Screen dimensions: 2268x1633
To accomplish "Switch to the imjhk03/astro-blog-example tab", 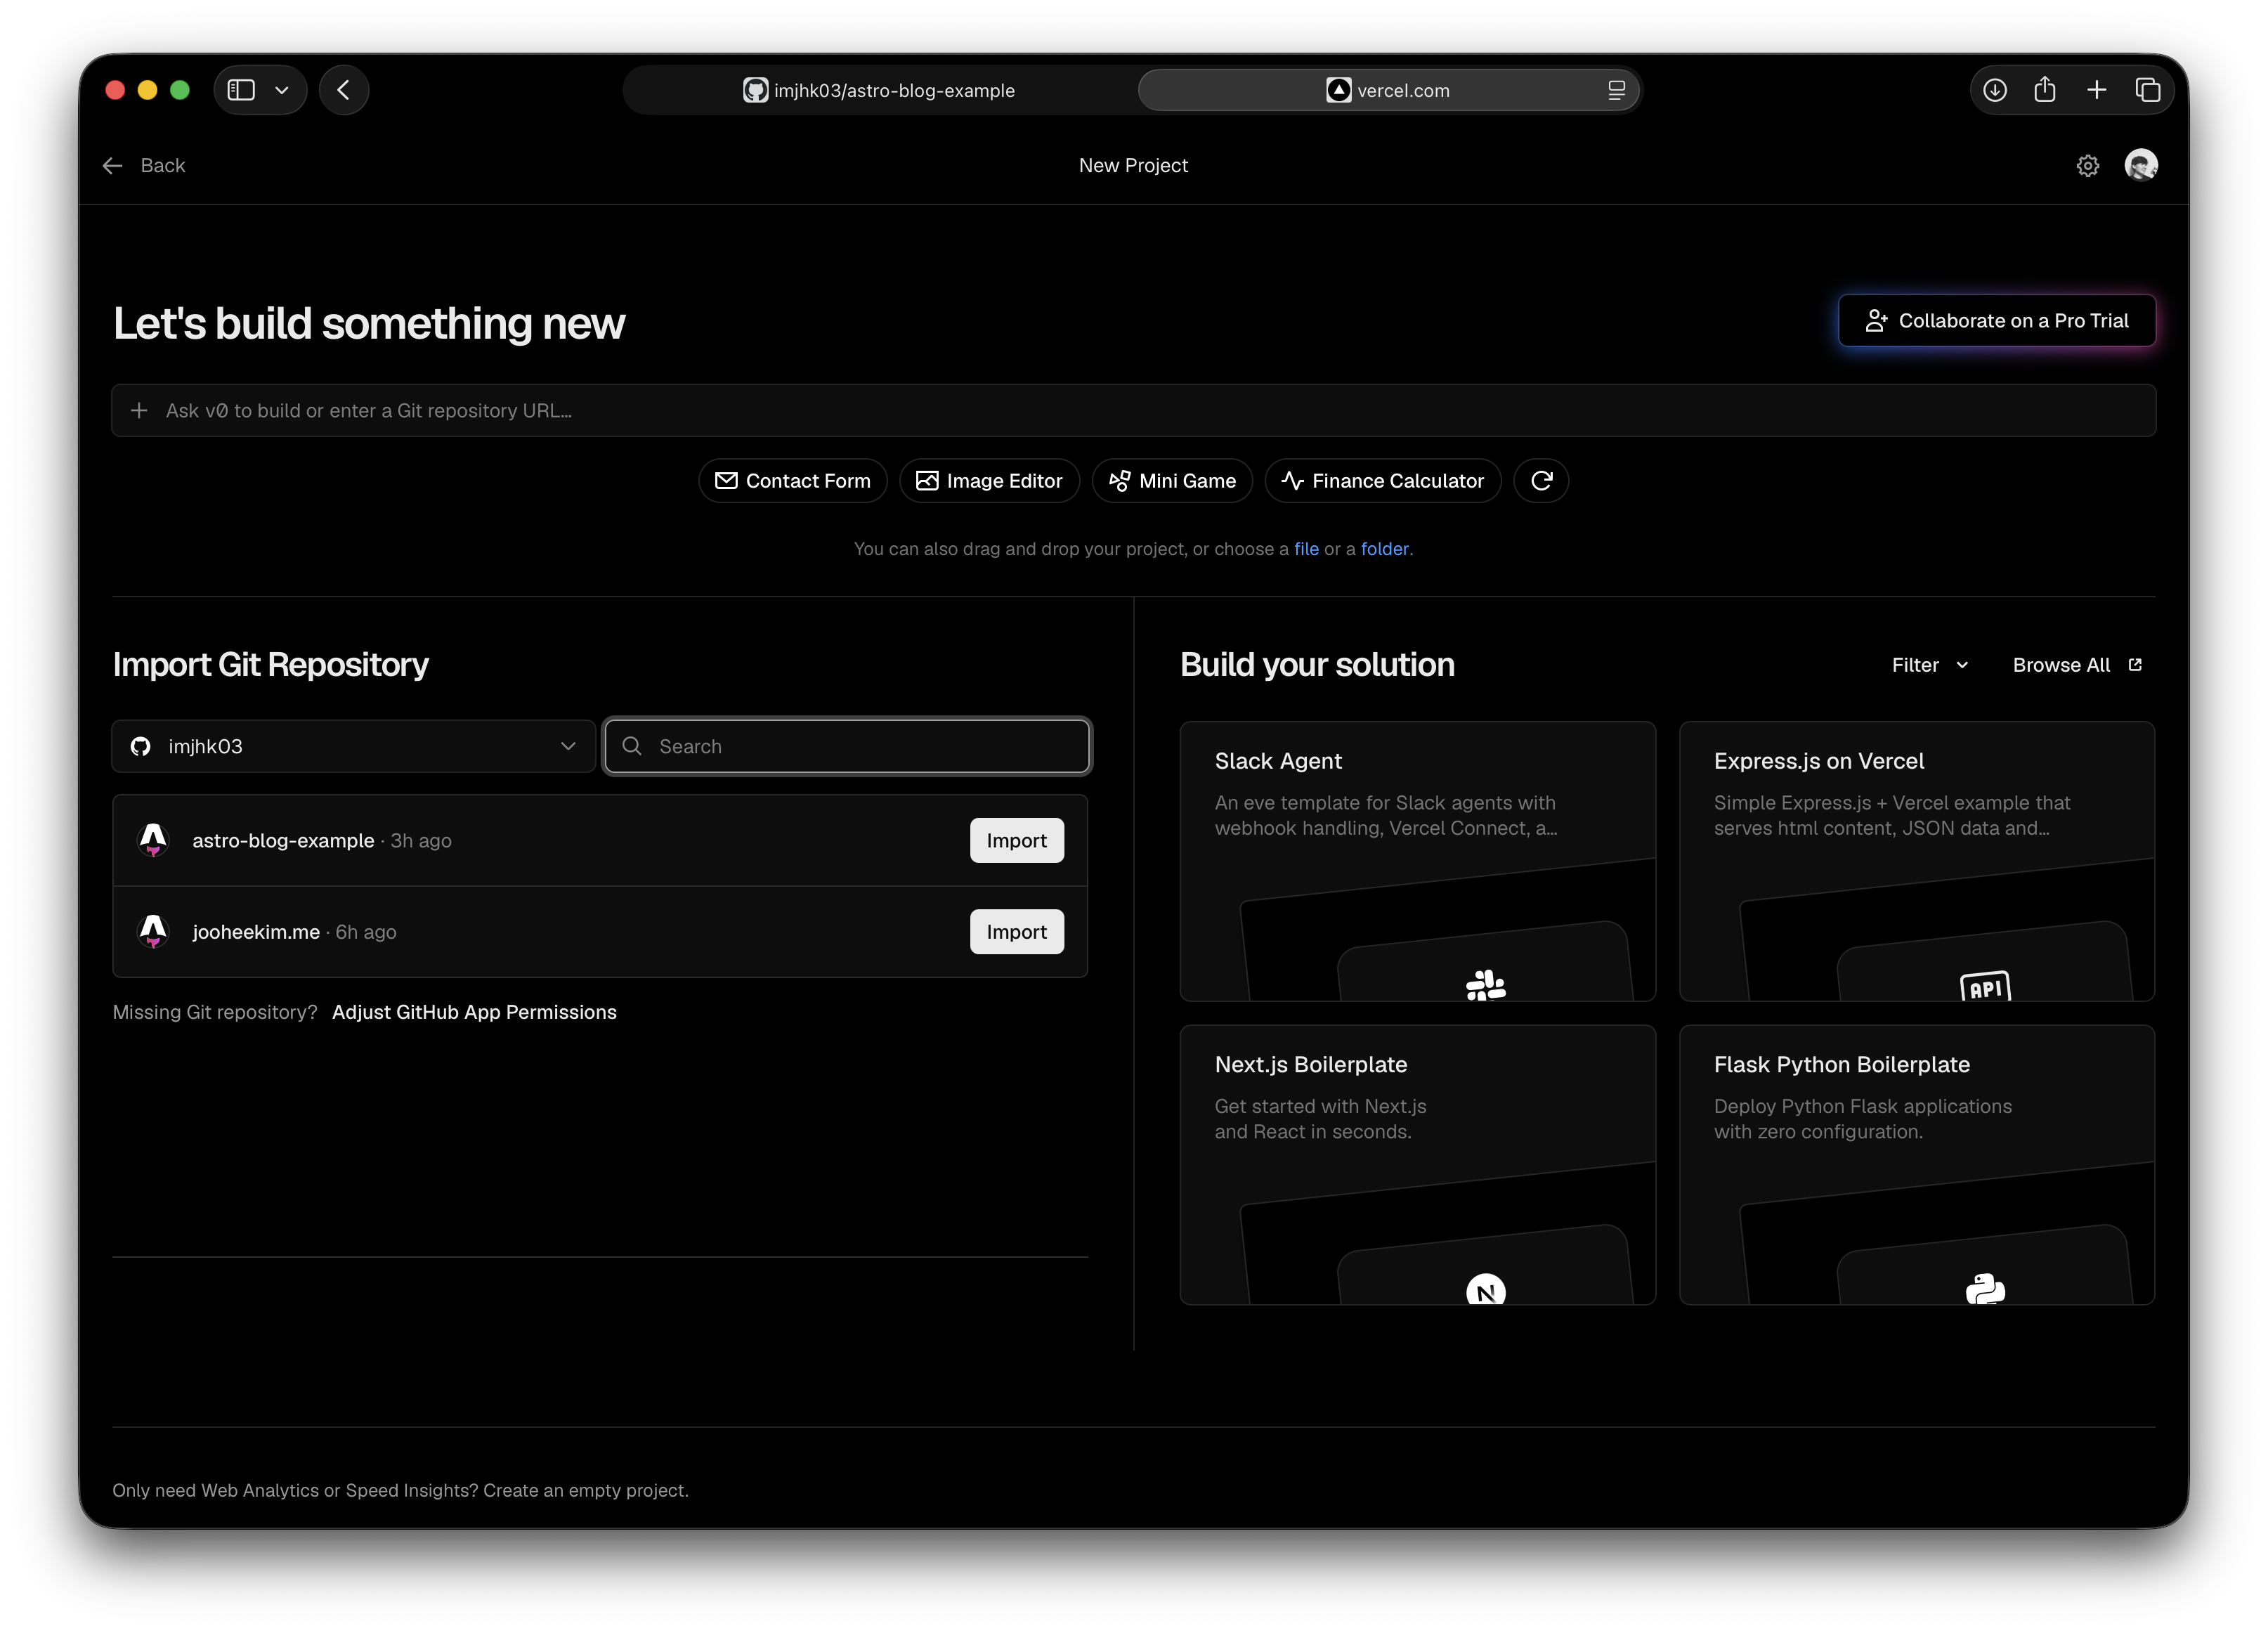I will pos(879,90).
